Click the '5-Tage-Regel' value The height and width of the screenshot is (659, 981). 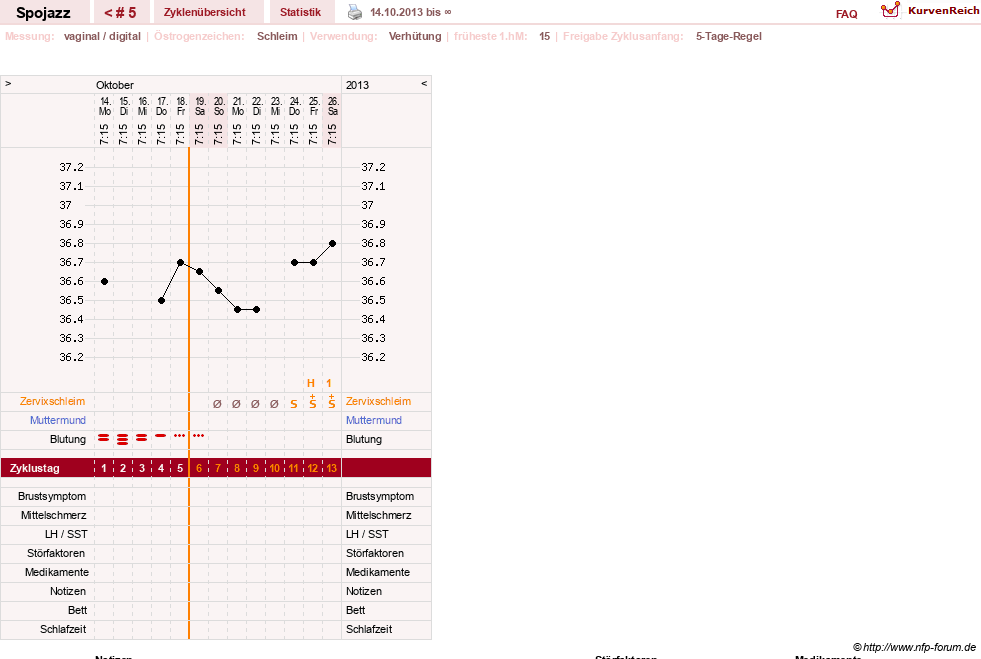tap(729, 36)
